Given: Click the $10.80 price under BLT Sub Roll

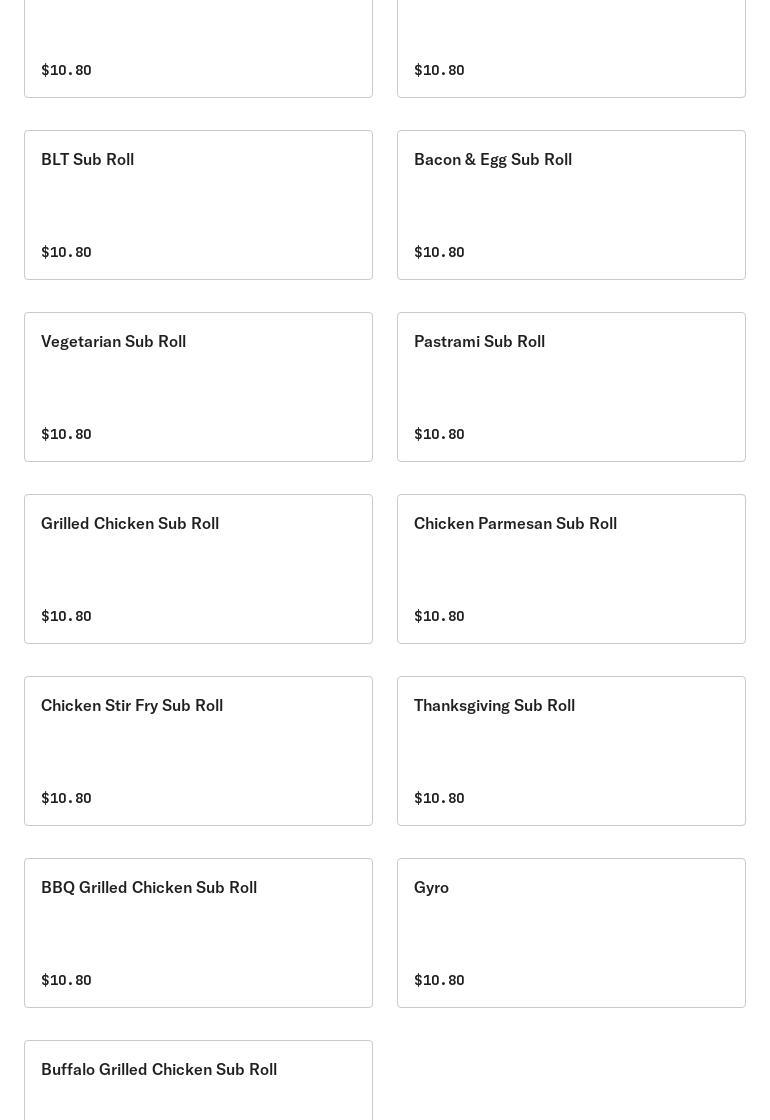Looking at the screenshot, I should [66, 252].
